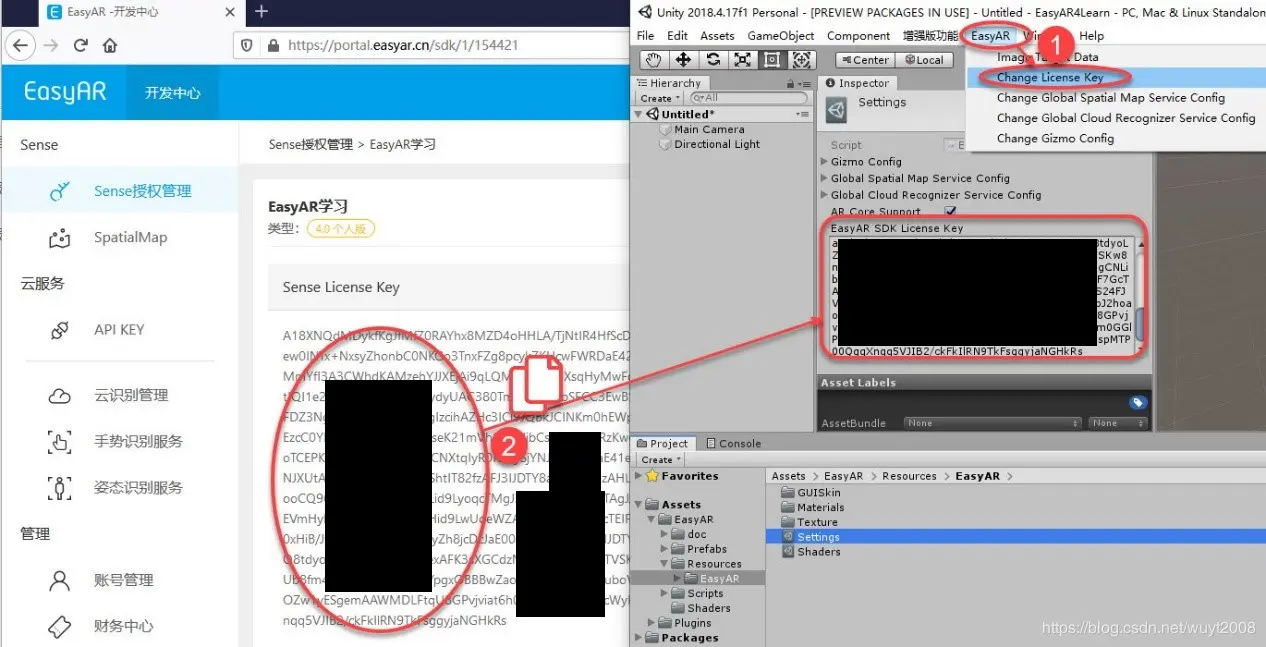Select the Shaders asset in Project
The width and height of the screenshot is (1266, 647).
pyautogui.click(x=818, y=552)
